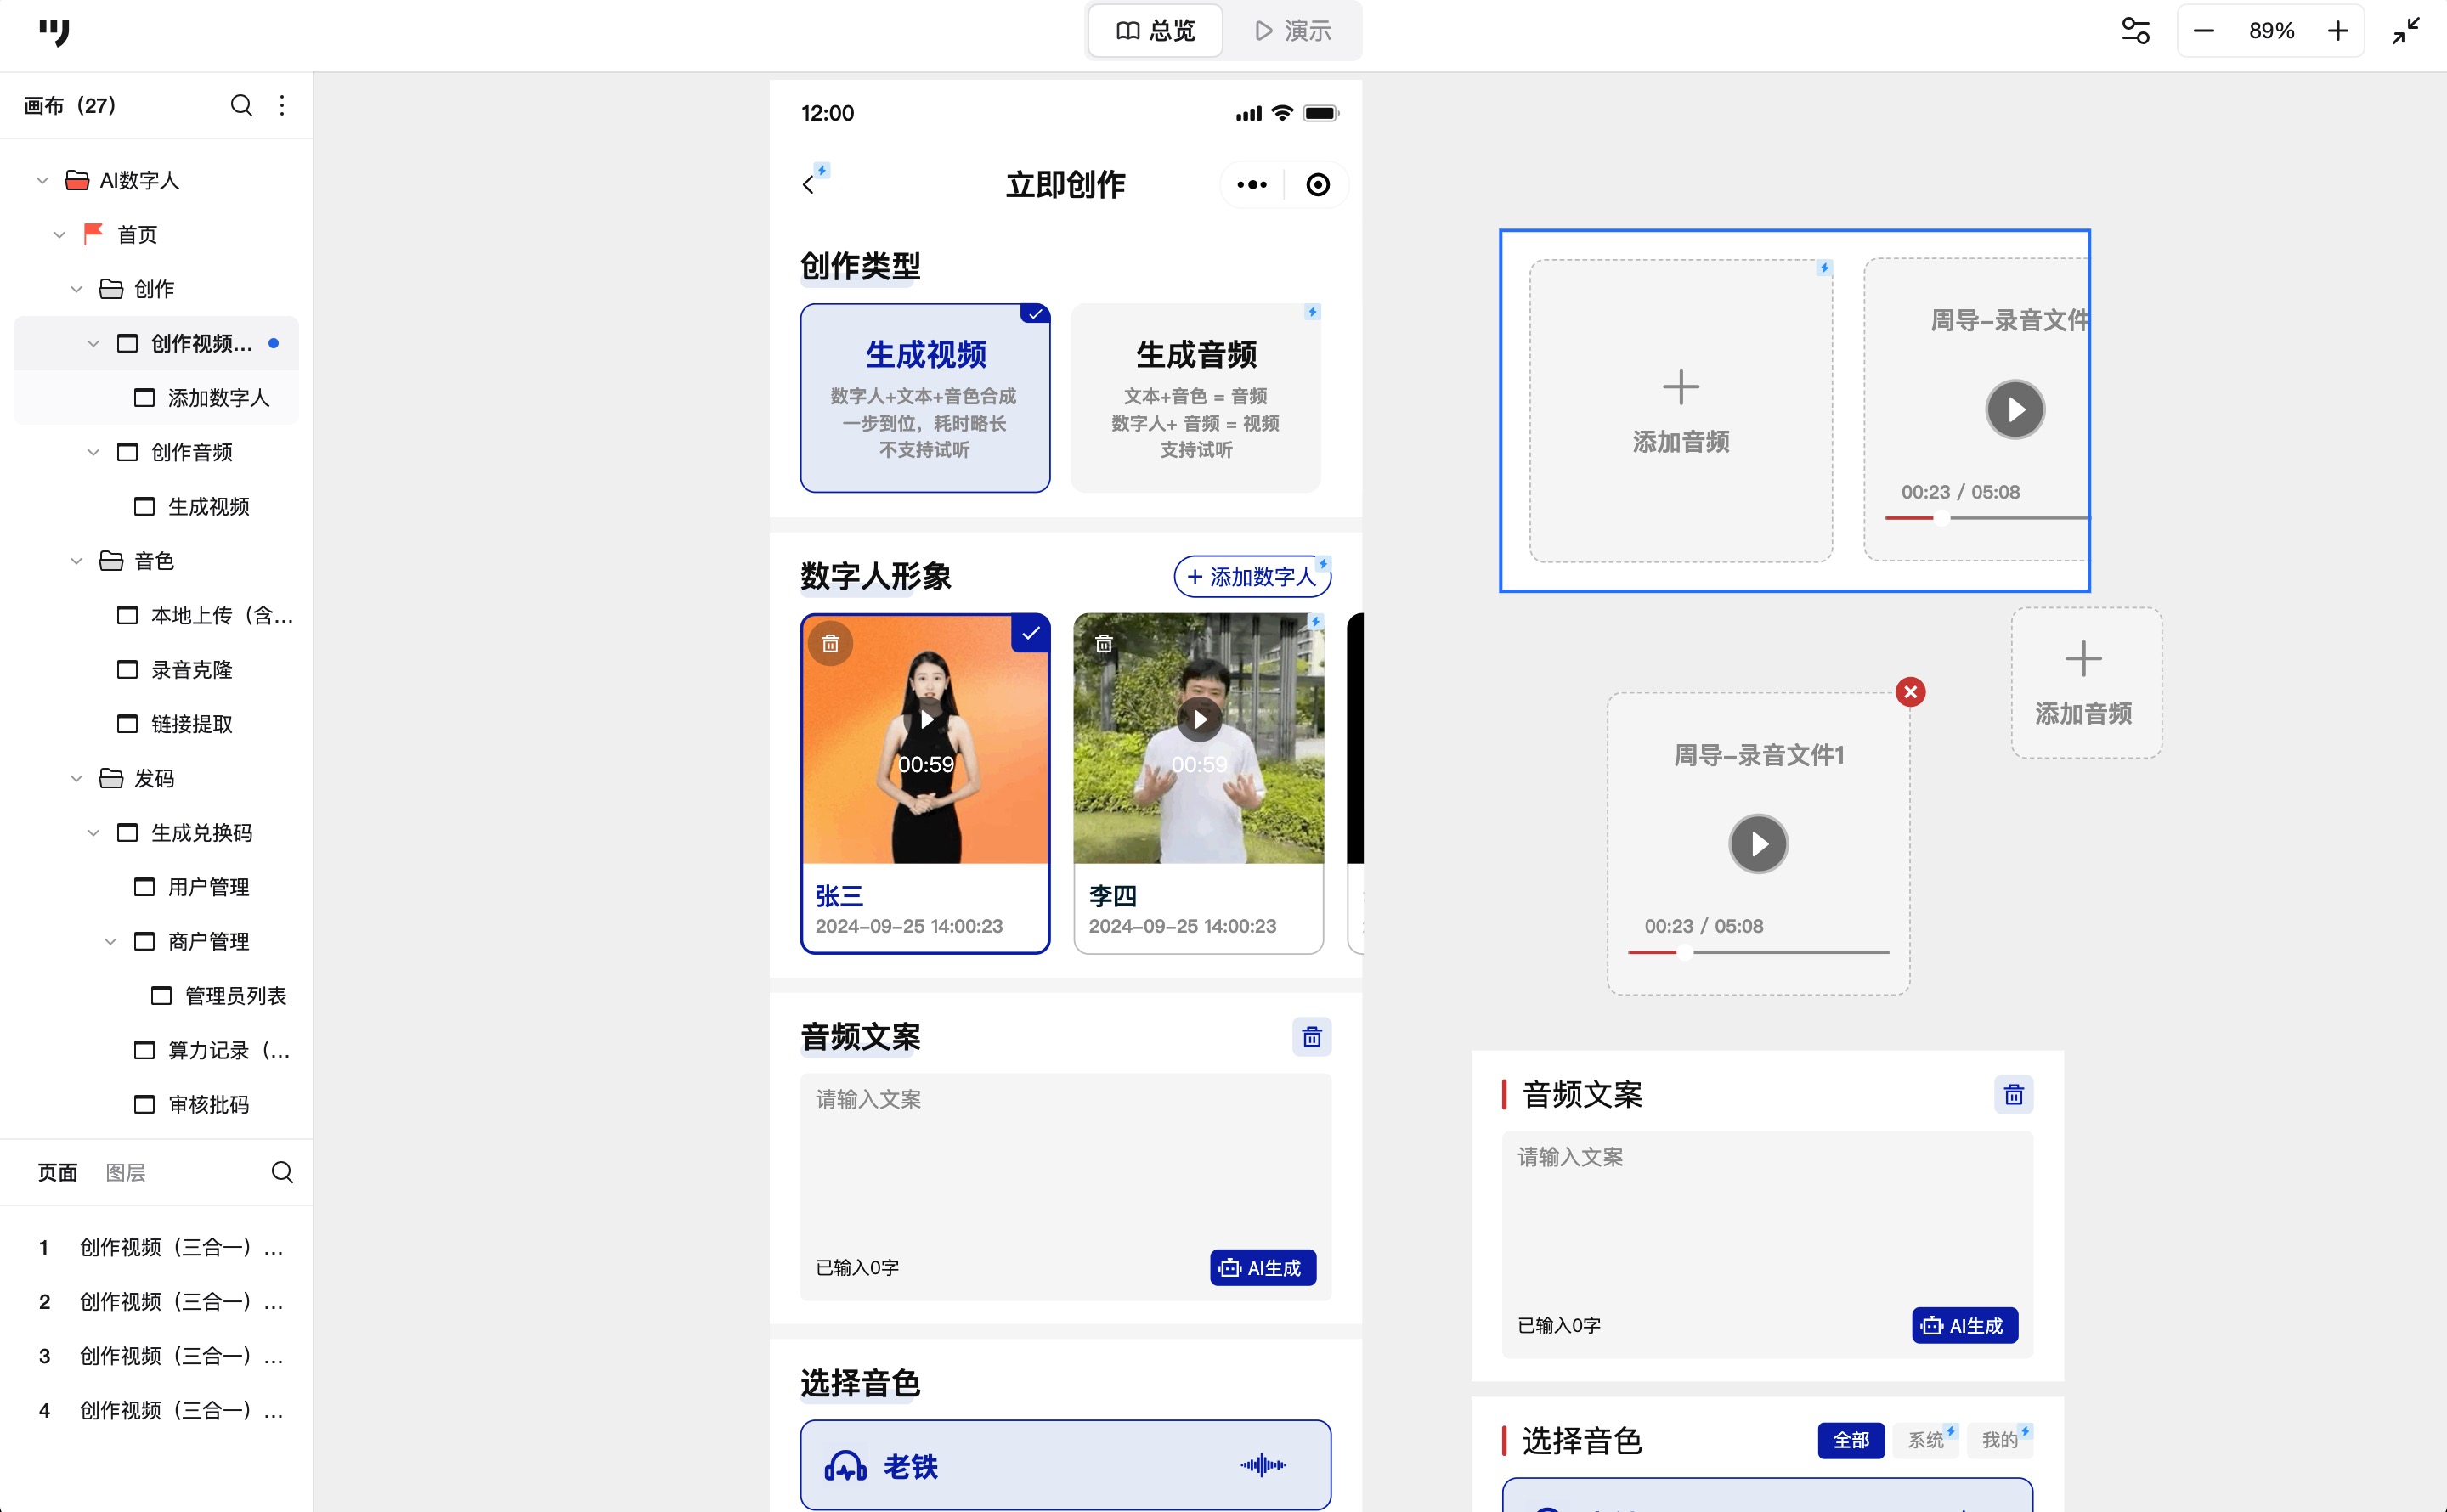The image size is (2447, 1512).
Task: Search pages with the lower magnifier icon
Action: [x=282, y=1172]
